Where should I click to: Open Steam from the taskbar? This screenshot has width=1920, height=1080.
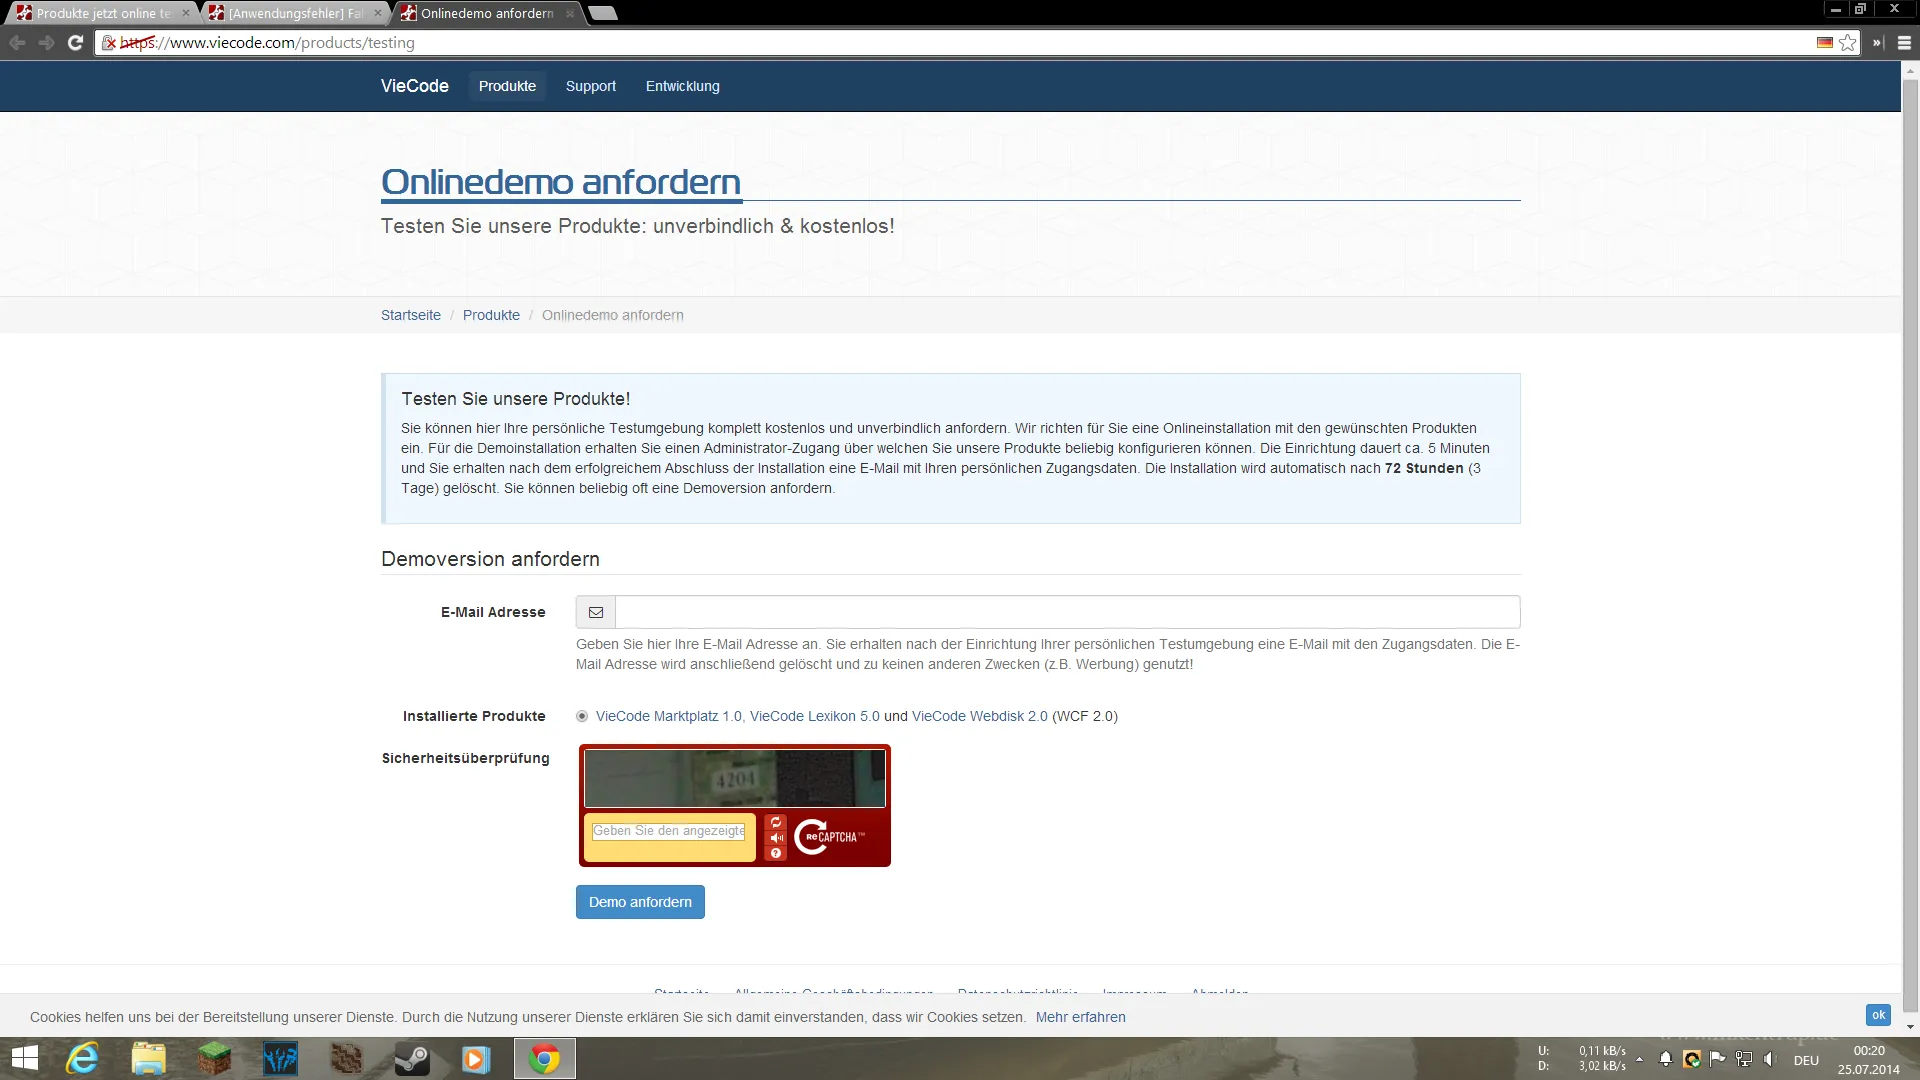click(x=411, y=1058)
